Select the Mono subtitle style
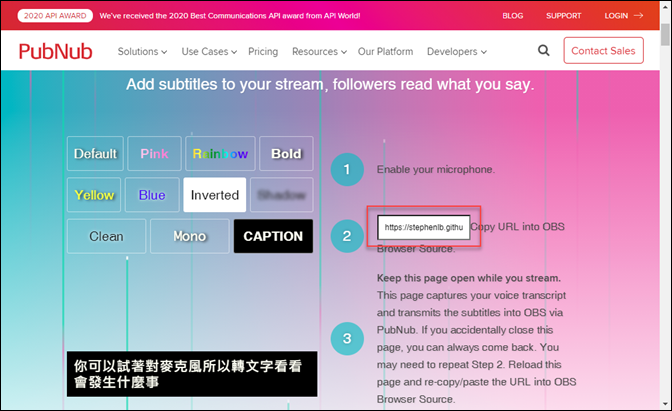672x411 pixels. 190,236
